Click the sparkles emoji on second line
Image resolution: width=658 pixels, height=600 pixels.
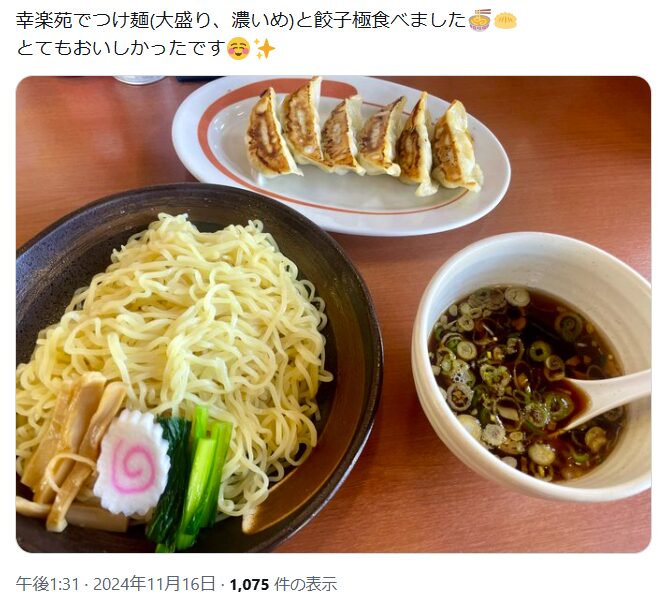coord(265,49)
